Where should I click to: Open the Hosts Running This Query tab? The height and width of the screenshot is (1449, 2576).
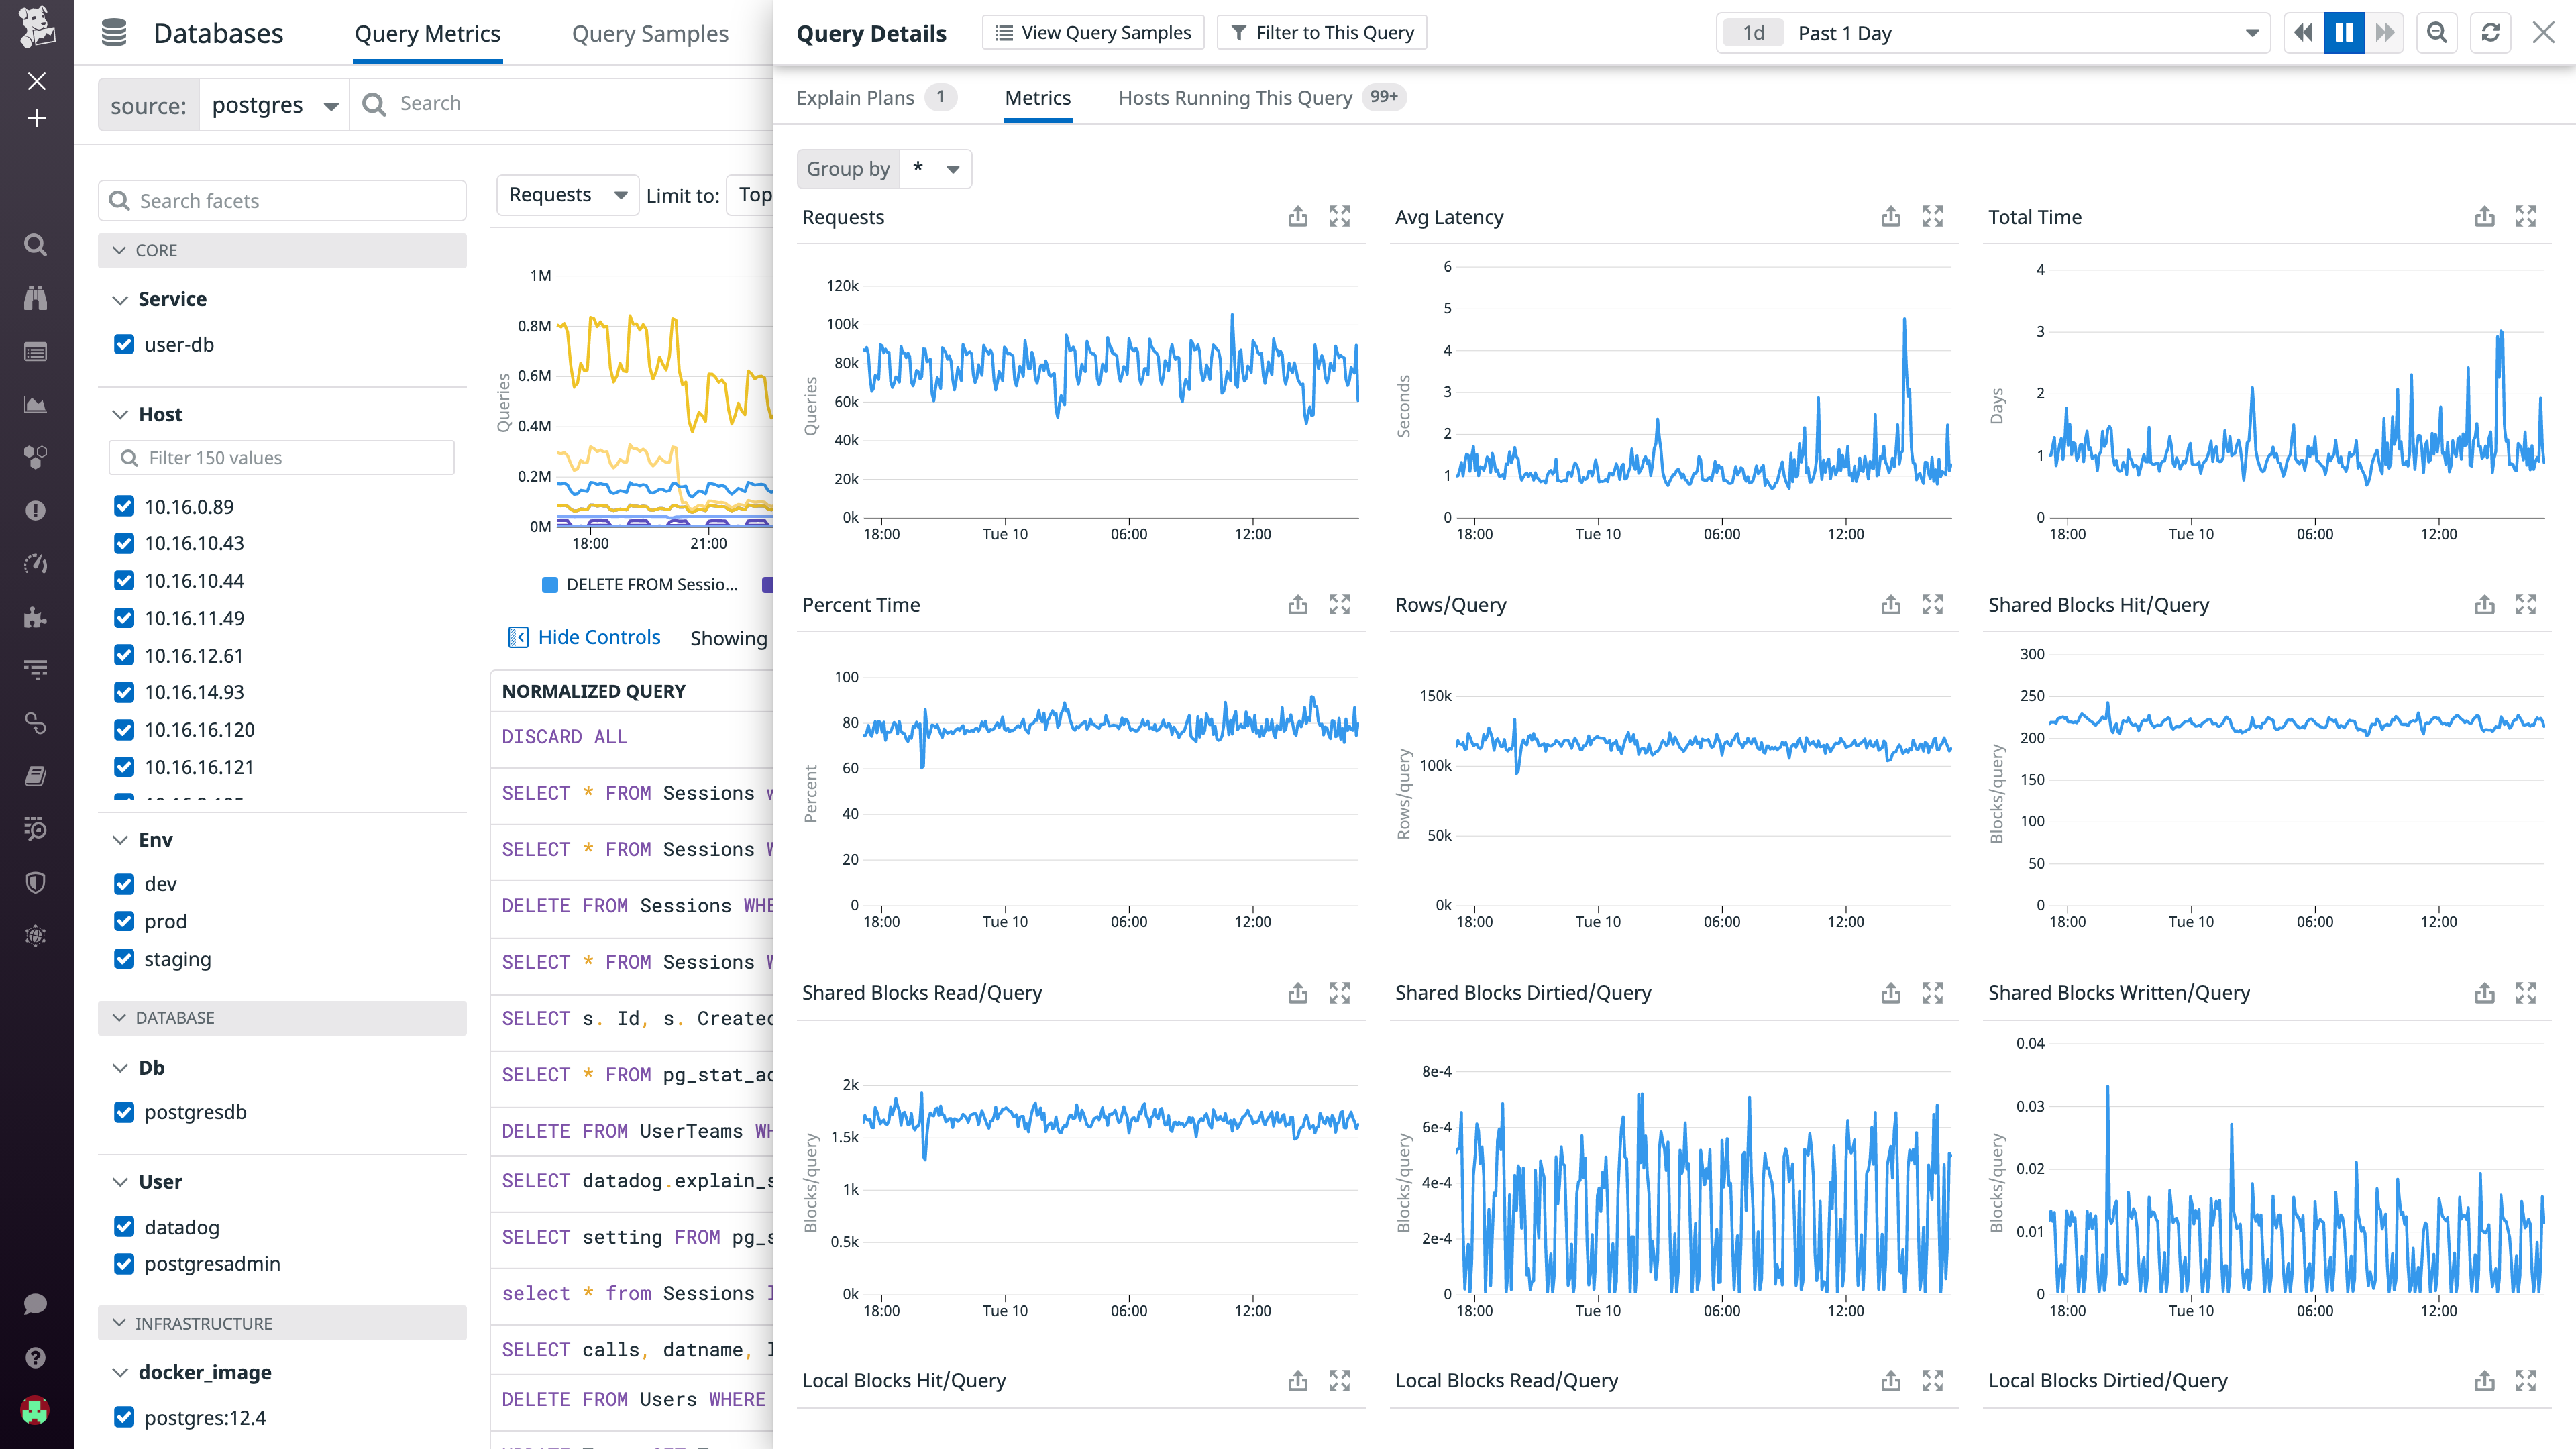[1234, 97]
